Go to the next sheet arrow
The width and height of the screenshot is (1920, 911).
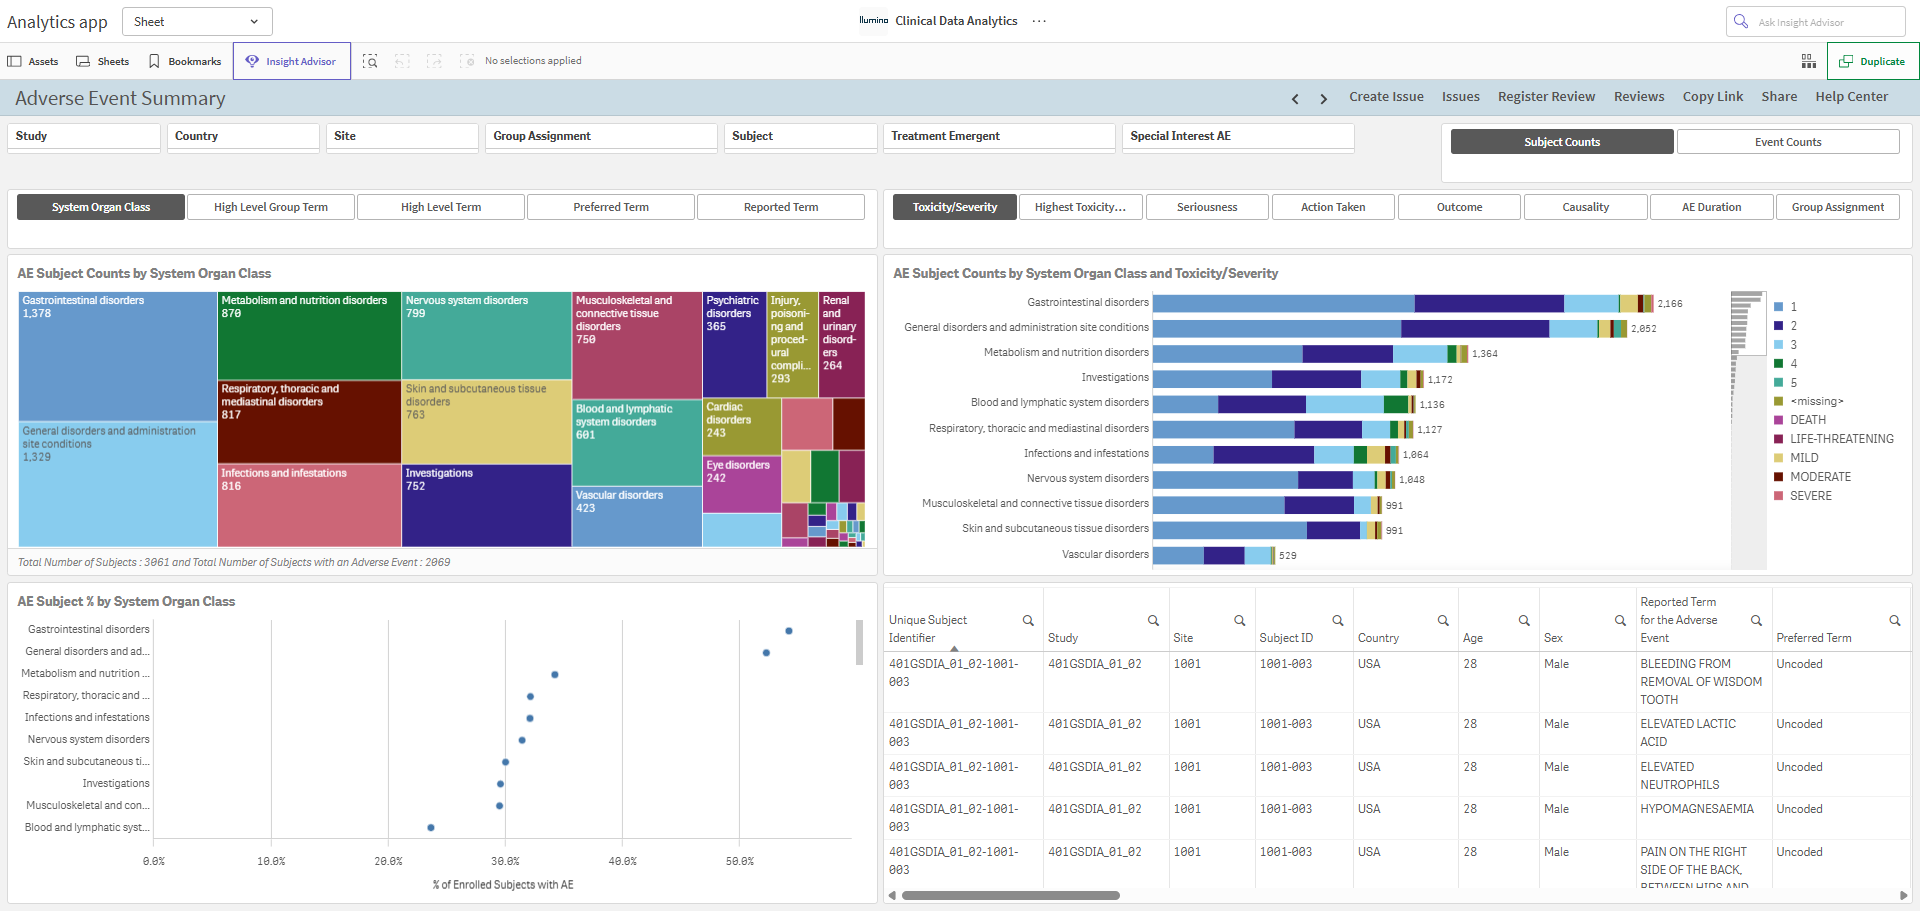[1324, 98]
